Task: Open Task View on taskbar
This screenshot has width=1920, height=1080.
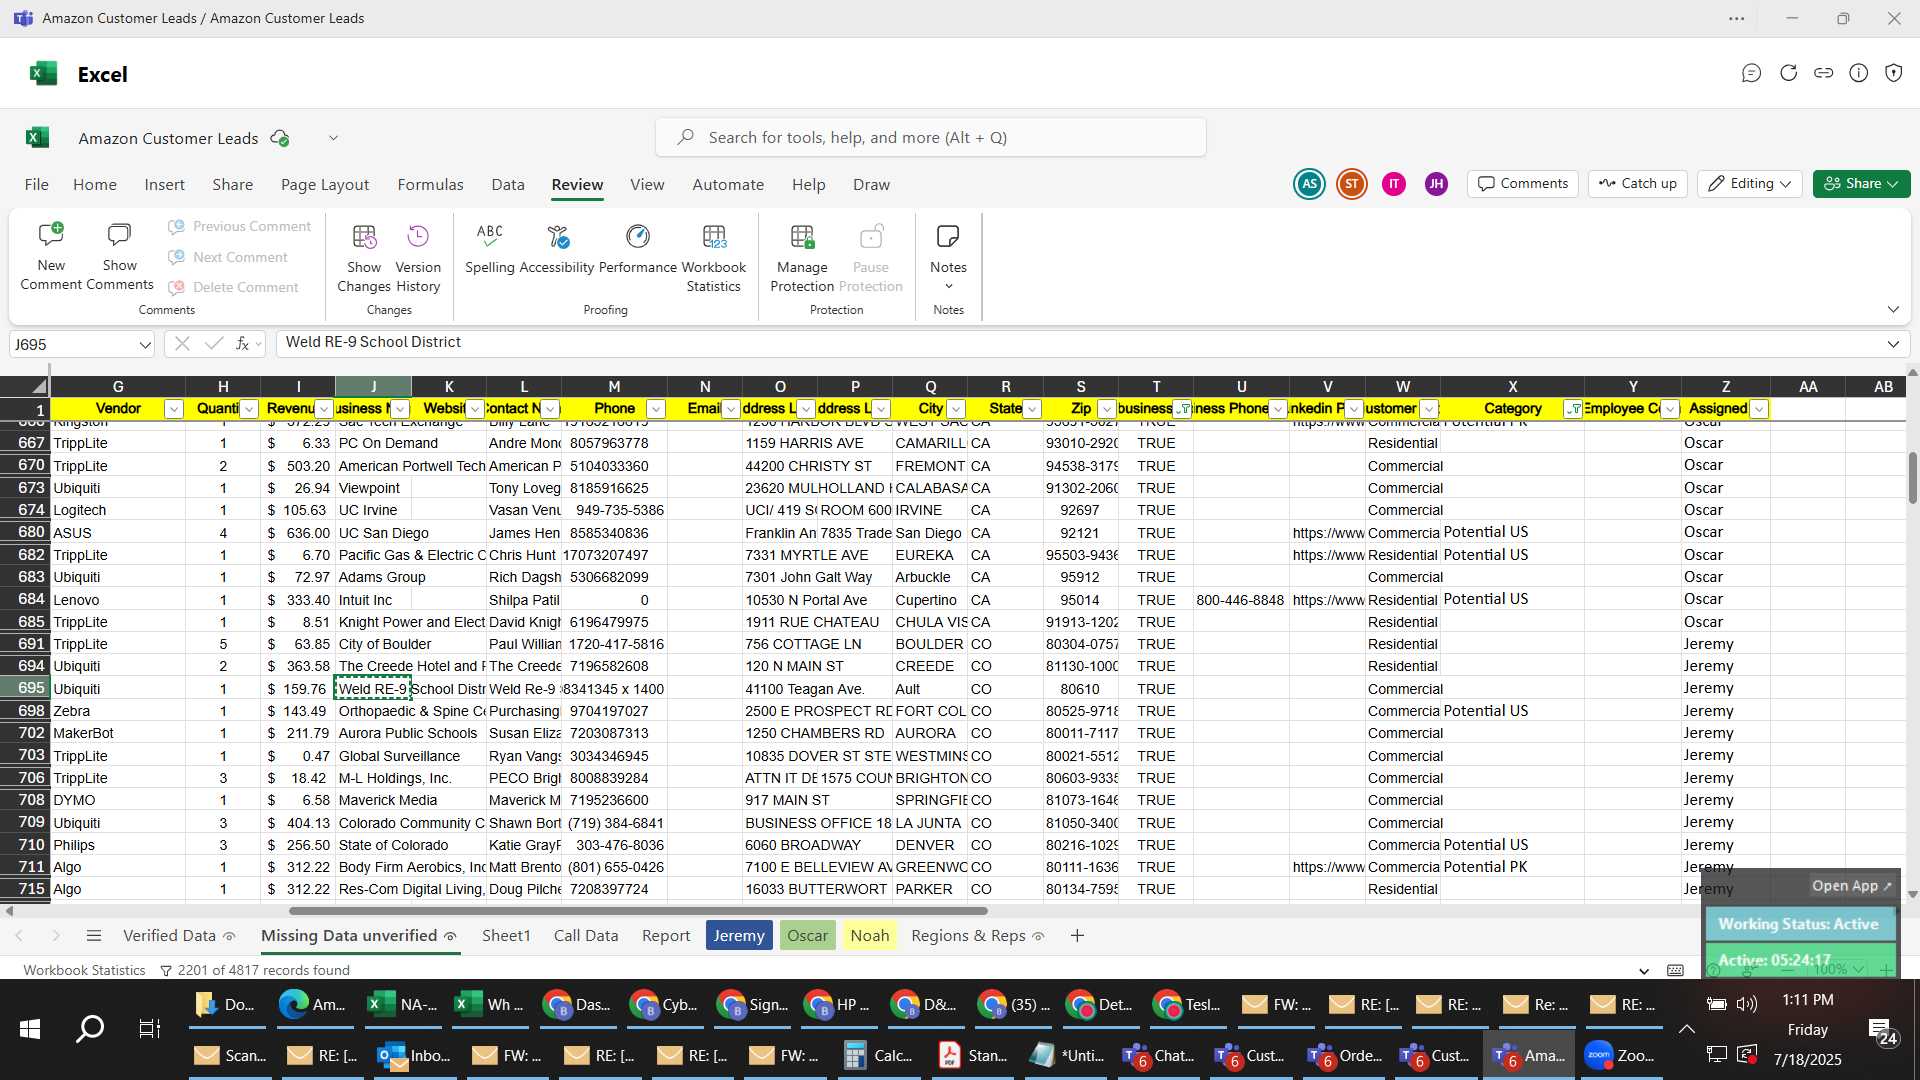Action: click(150, 1028)
